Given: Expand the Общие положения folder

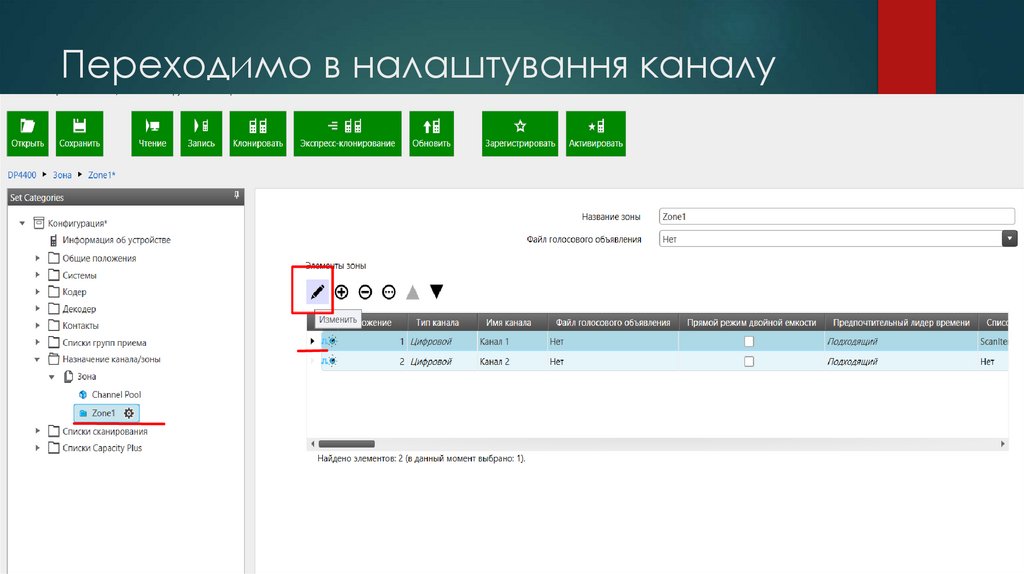Looking at the screenshot, I should coord(37,258).
